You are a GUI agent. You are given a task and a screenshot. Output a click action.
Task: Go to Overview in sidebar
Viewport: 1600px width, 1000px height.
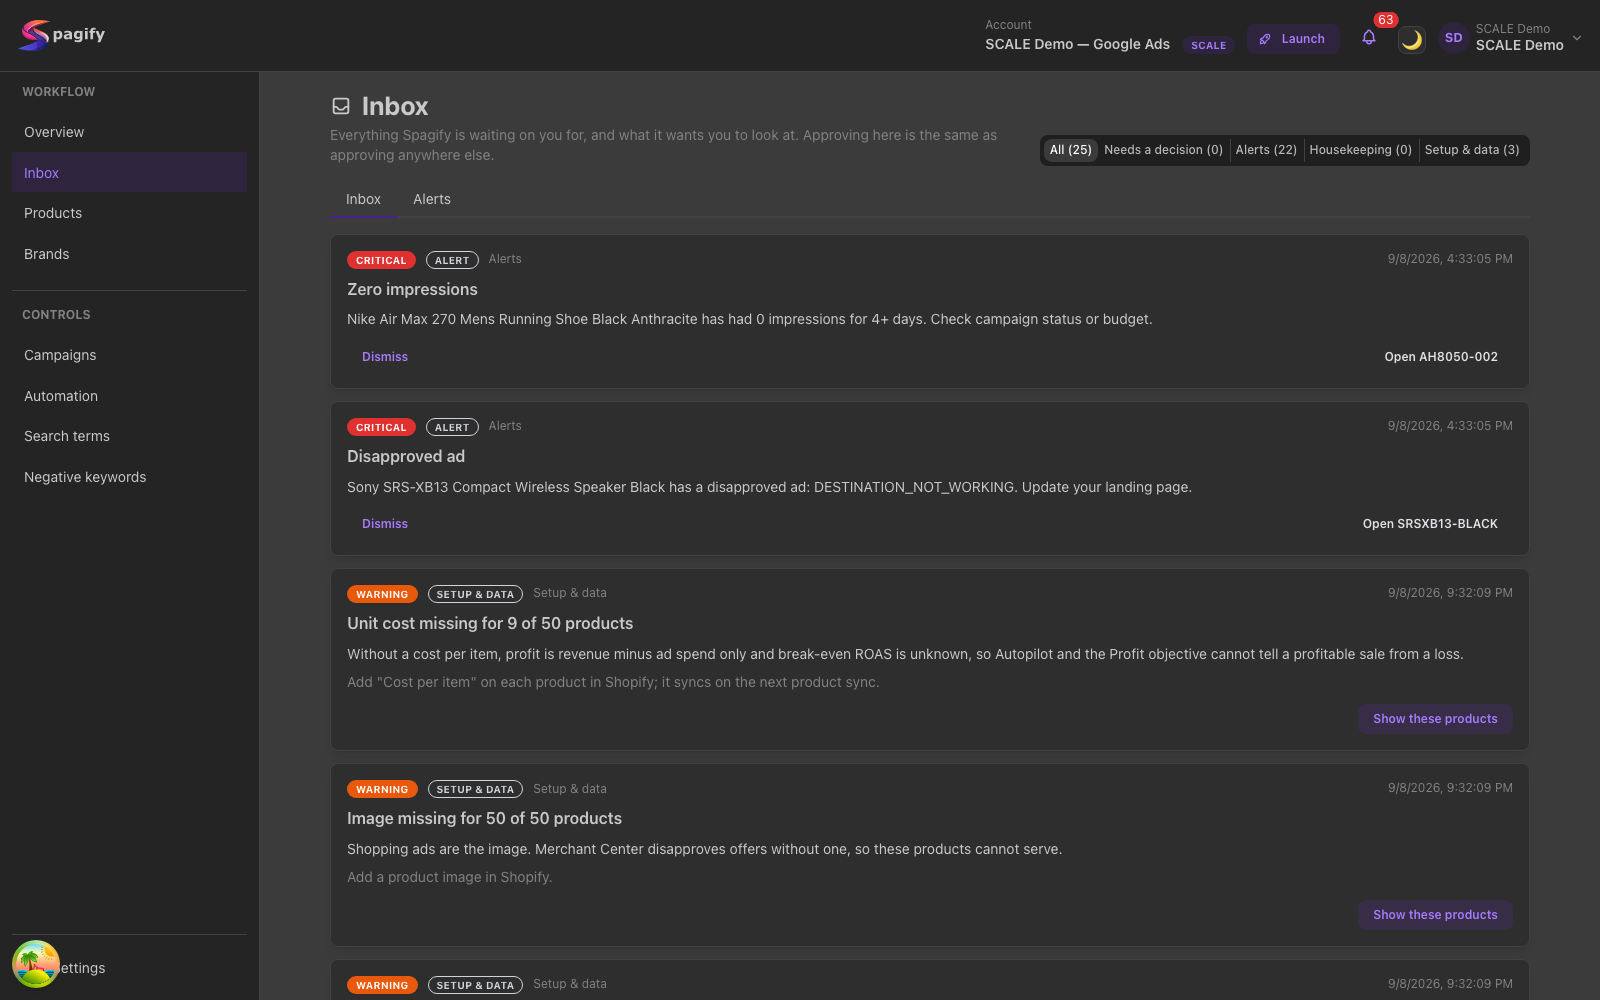pos(129,132)
